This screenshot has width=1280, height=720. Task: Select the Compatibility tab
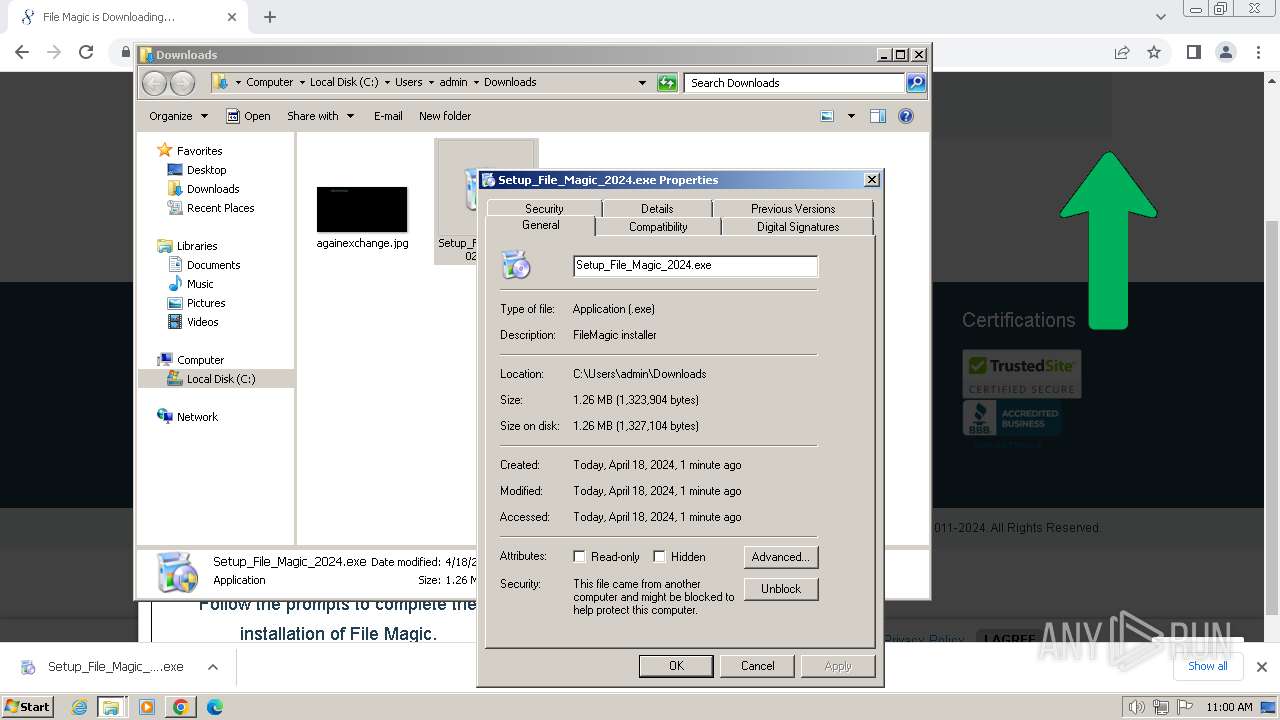658,227
